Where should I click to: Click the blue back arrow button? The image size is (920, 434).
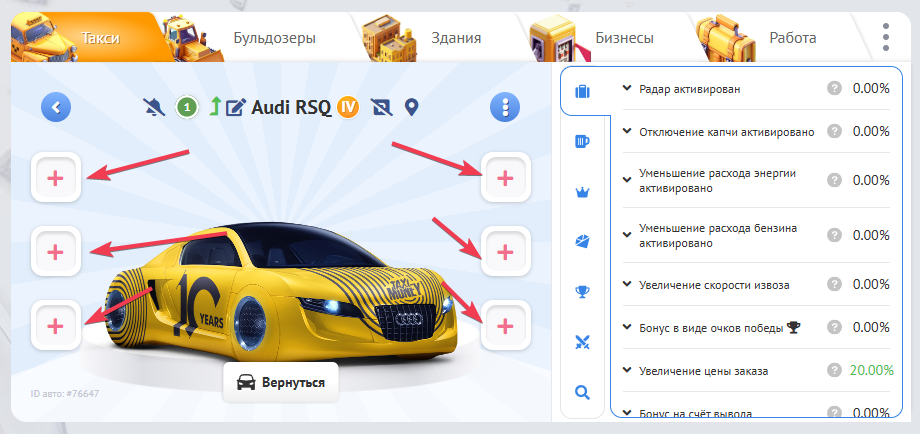coord(57,106)
